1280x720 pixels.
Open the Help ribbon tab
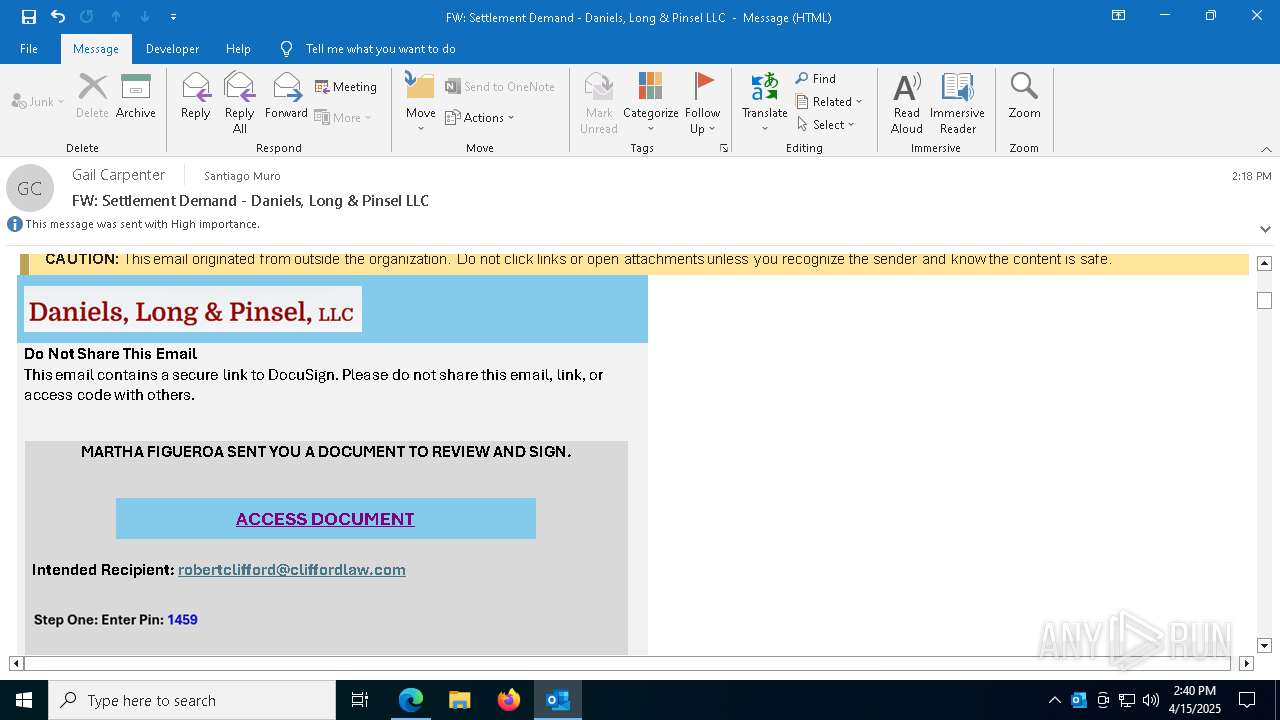[x=238, y=48]
